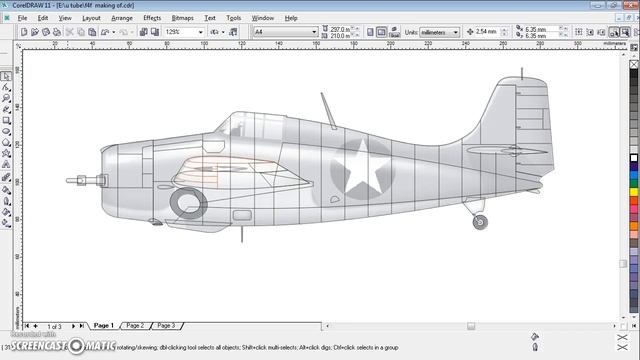Toggle Snap to Guidelines
The width and height of the screenshot is (640, 360).
pos(590,32)
